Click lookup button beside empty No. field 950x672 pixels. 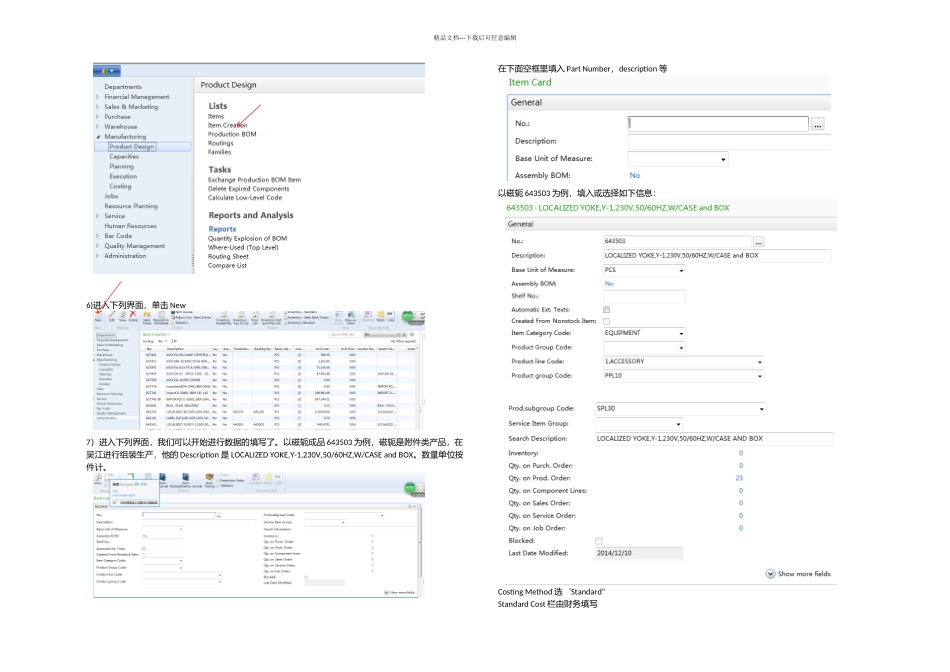click(818, 124)
